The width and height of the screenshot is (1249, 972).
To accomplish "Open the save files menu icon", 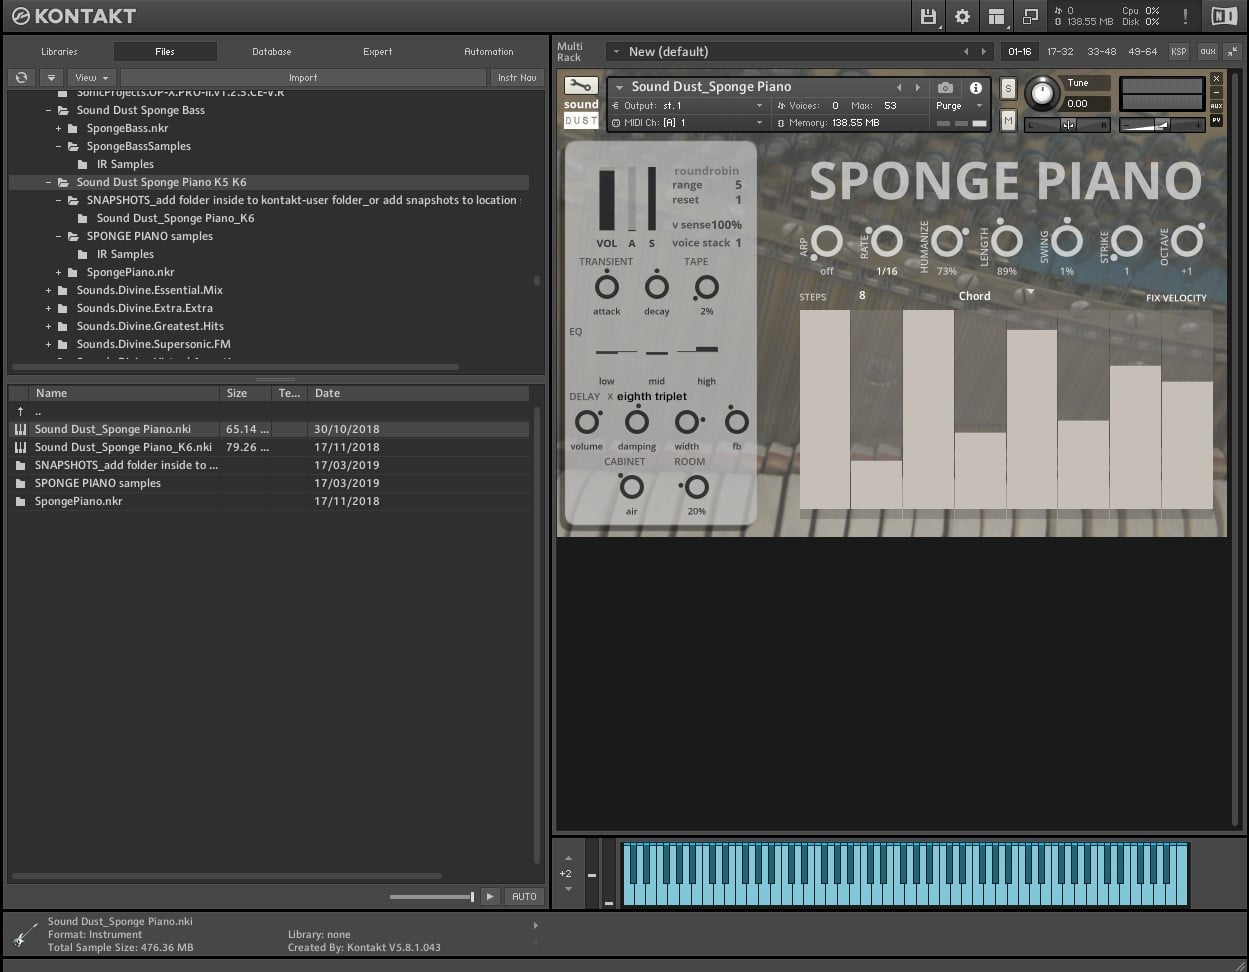I will pyautogui.click(x=928, y=16).
